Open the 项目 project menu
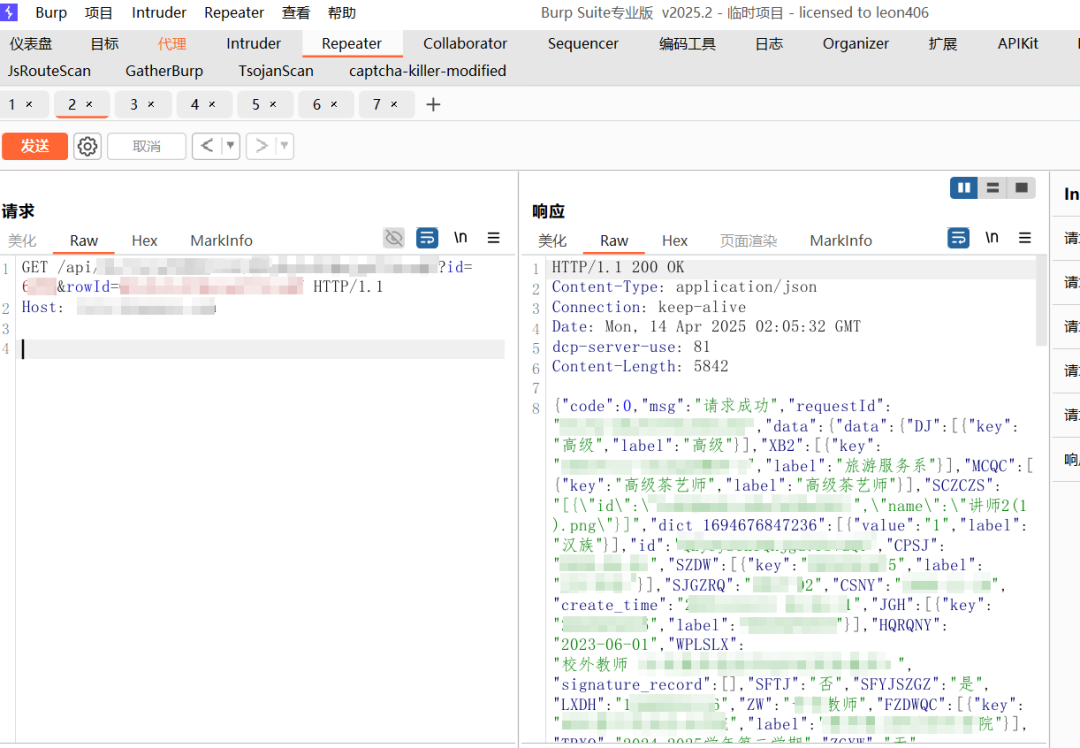Viewport: 1080px width, 748px height. pos(98,12)
